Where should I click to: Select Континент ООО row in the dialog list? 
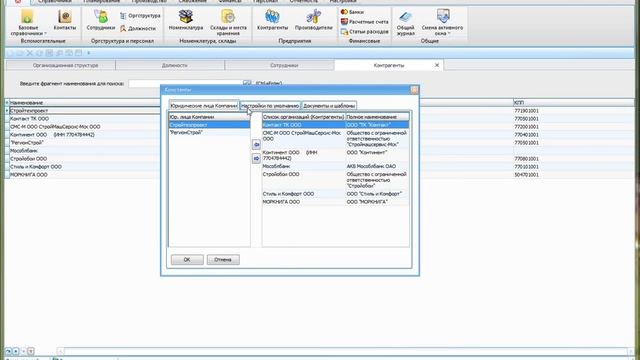(x=335, y=155)
